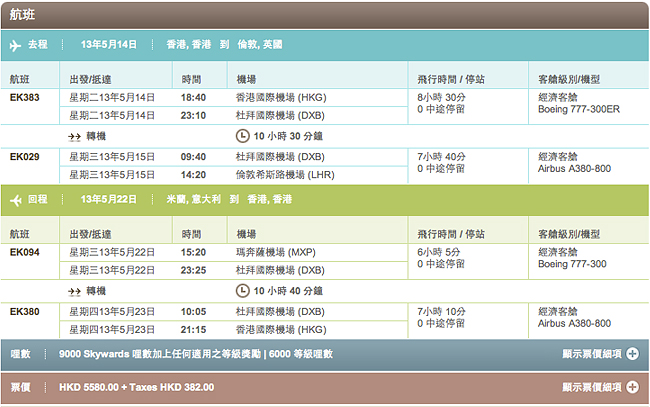Screen dimensions: 650x407
Task: Select flight number EK029
Action: pyautogui.click(x=25, y=157)
